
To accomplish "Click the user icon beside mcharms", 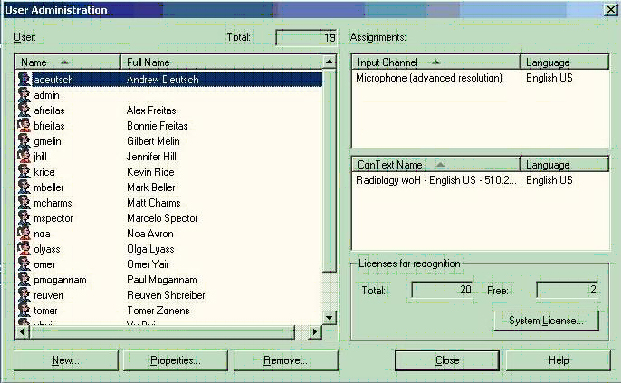I will point(24,203).
